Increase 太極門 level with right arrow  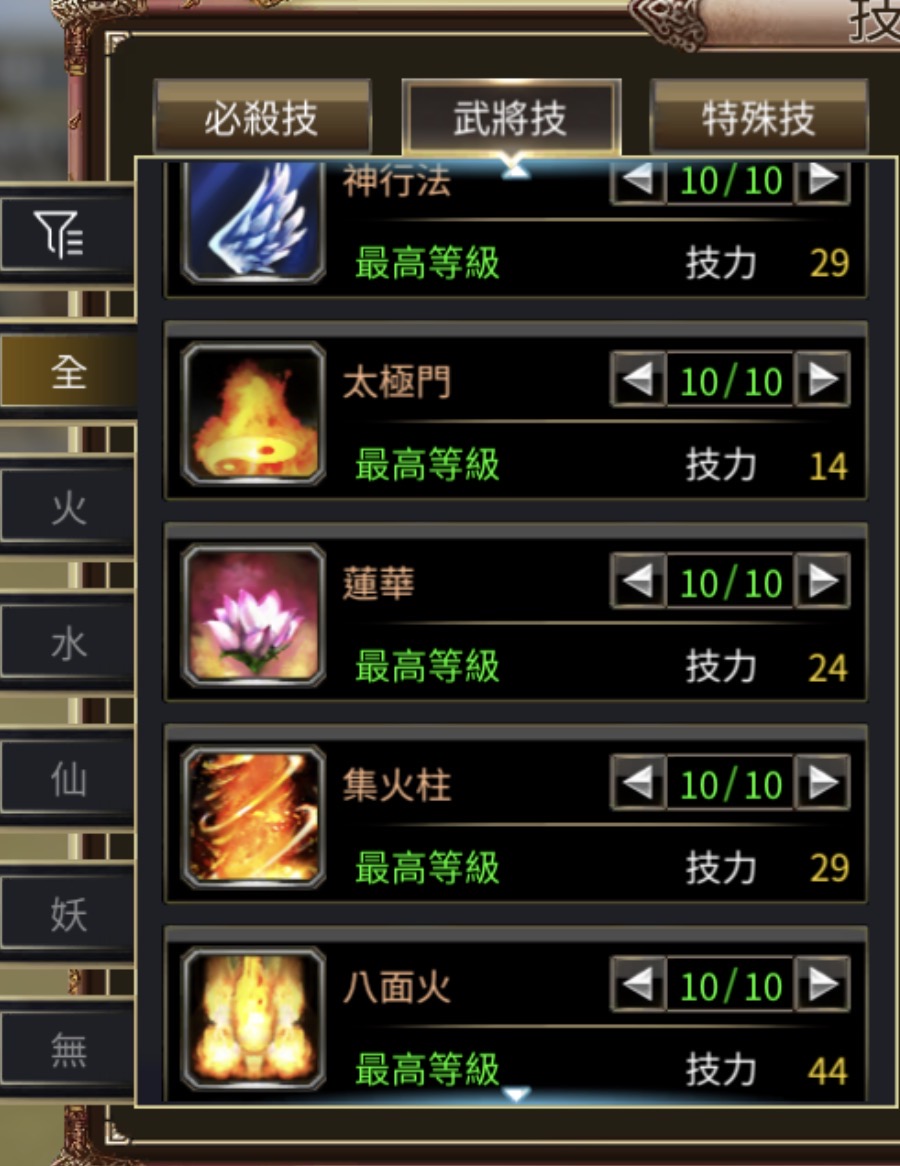tap(823, 380)
